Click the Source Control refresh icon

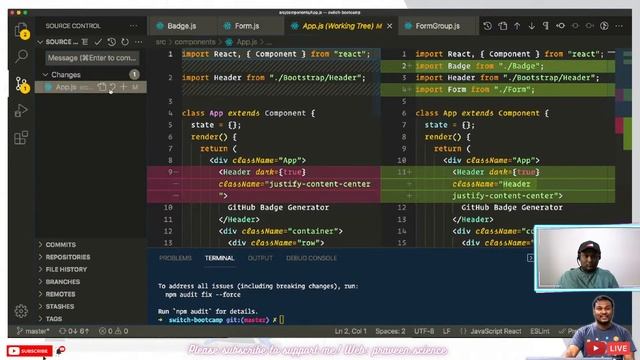click(125, 42)
